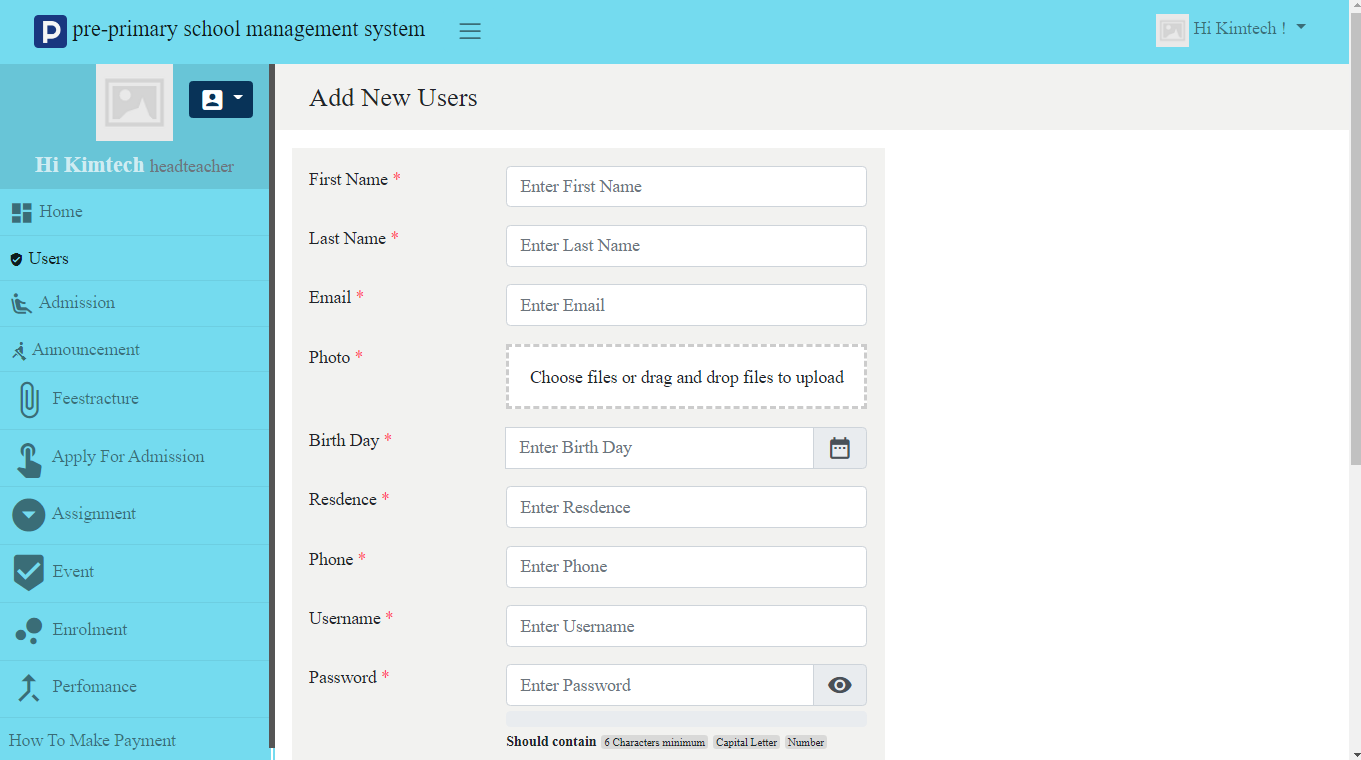
Task: Expand the Assignment menu chevron
Action: point(28,514)
